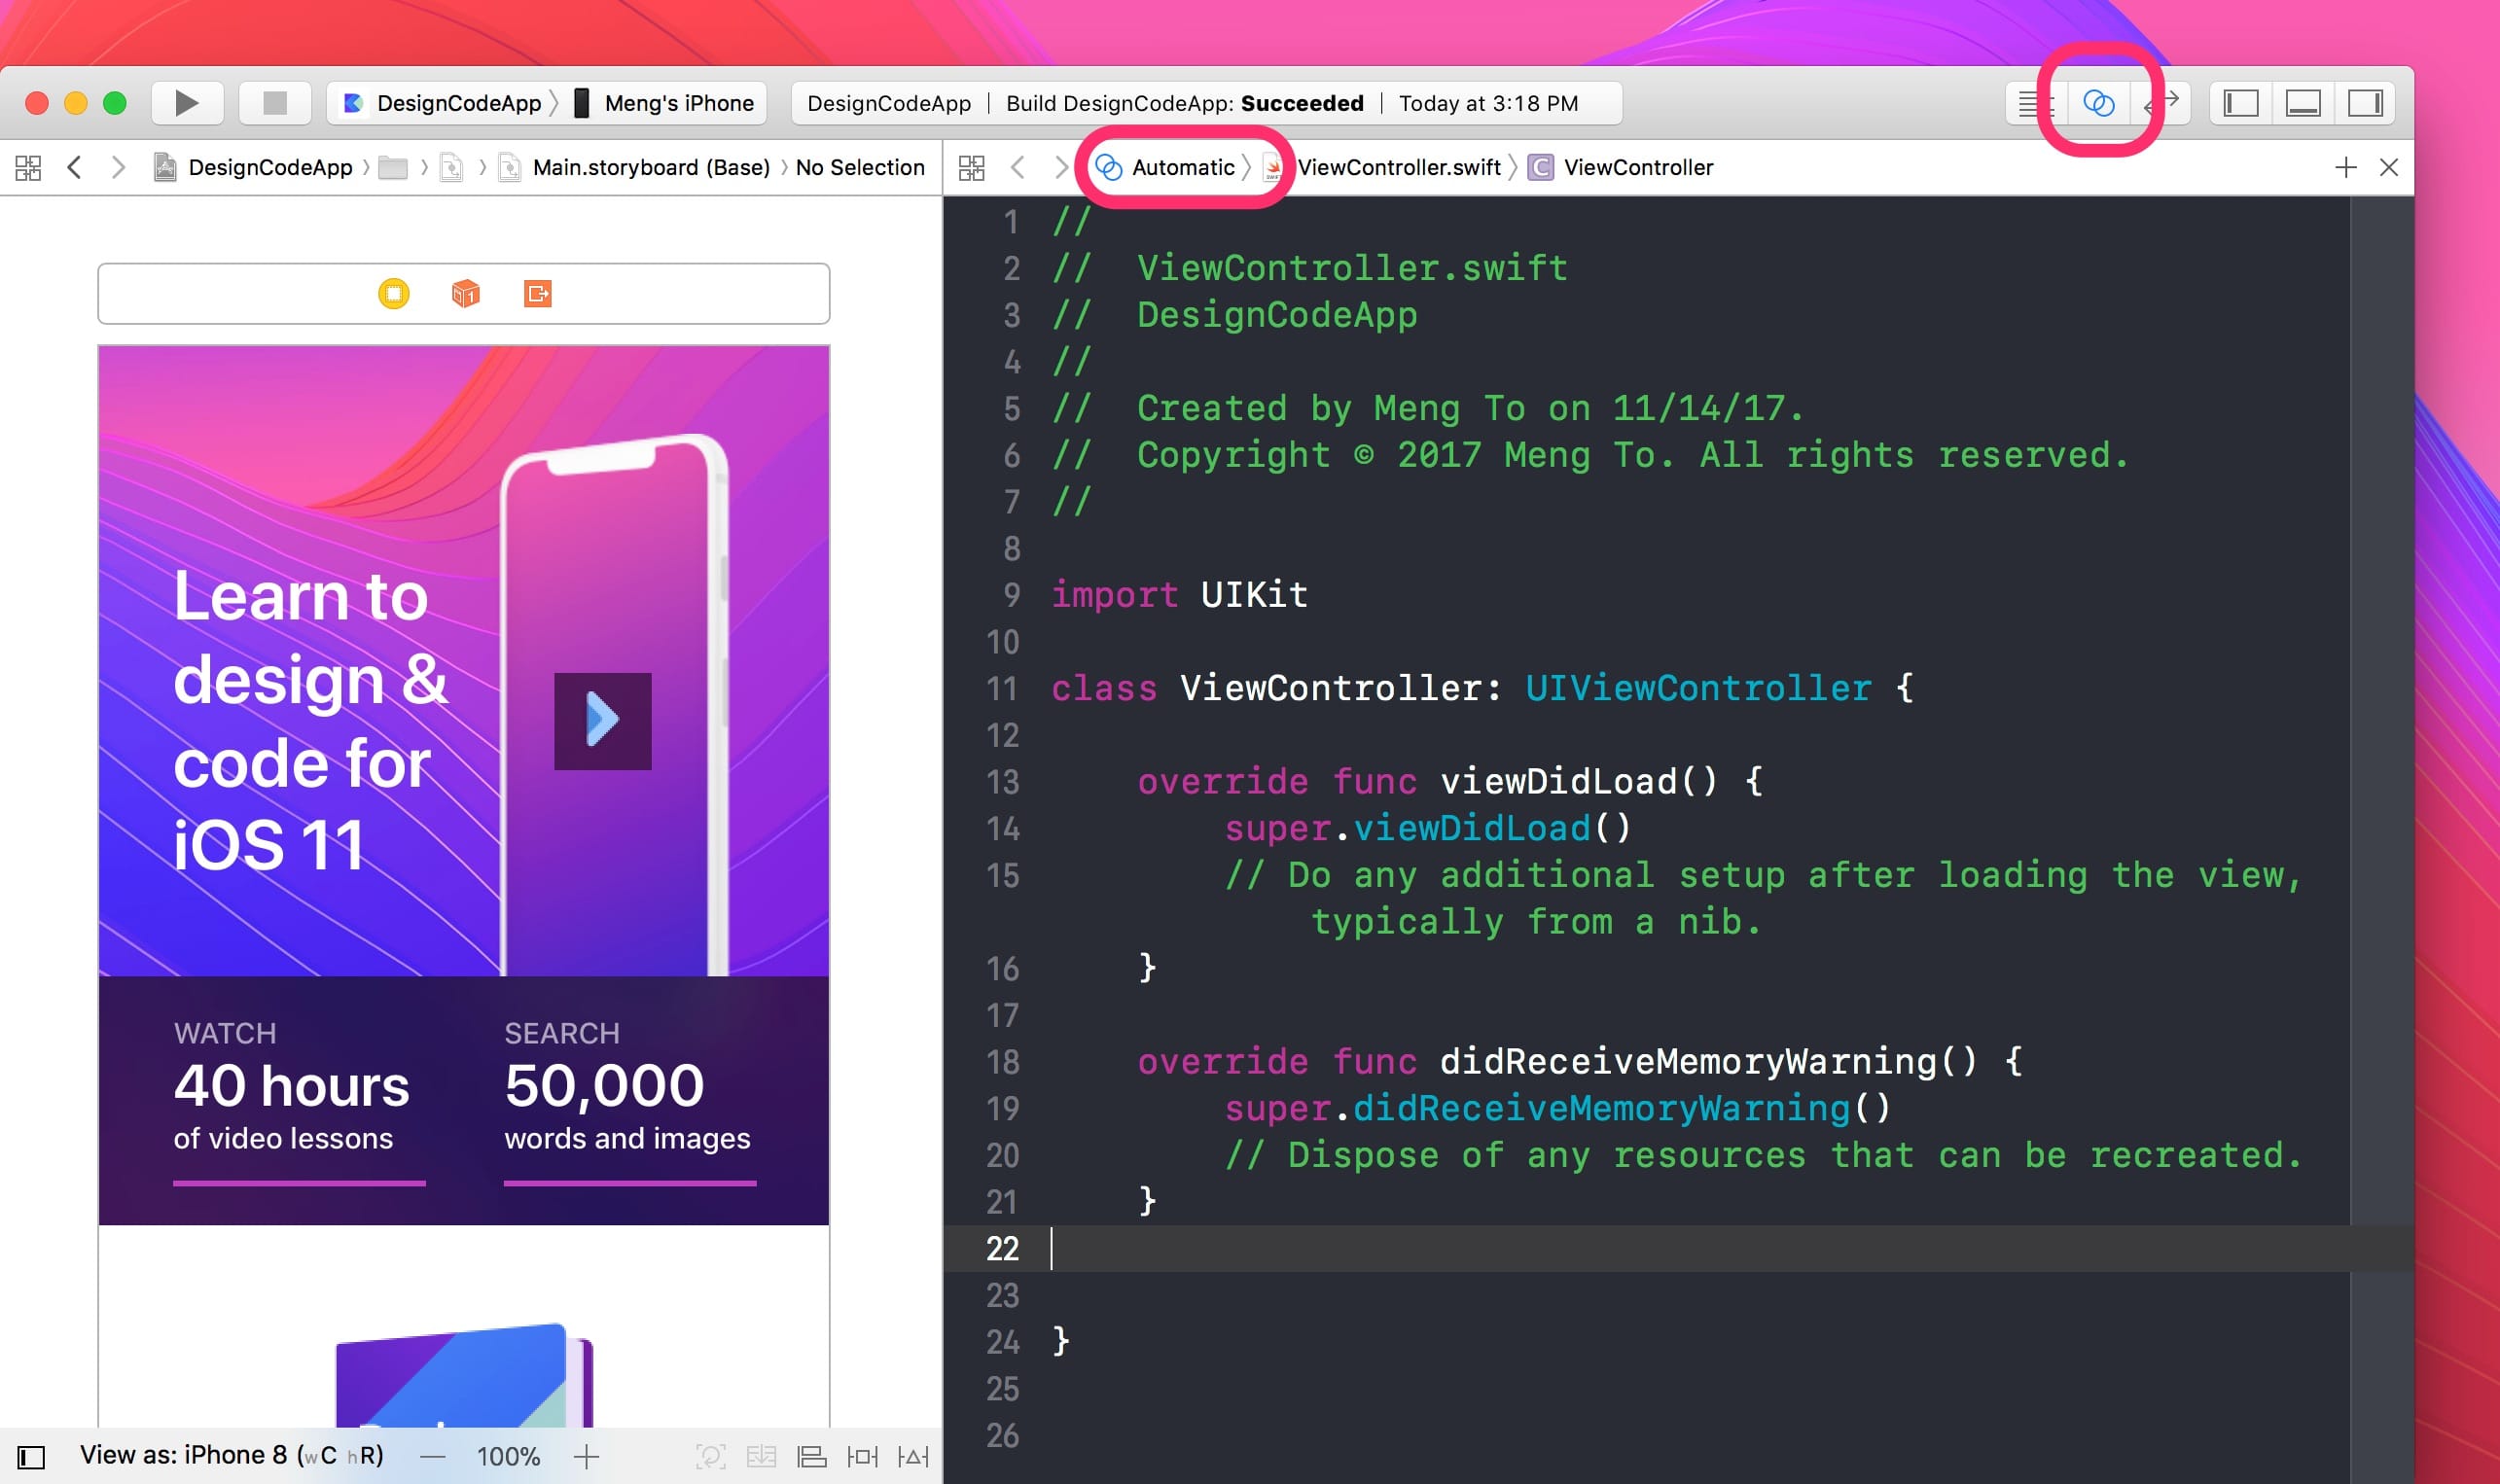
Task: Open View as: iPhone 8 device bar
Action: point(232,1455)
